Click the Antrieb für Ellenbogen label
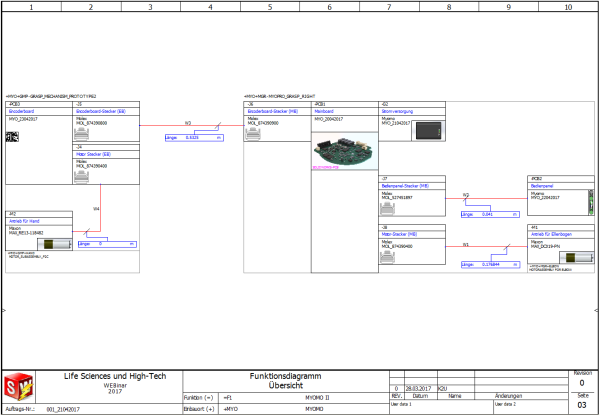600x415 pixels. coord(551,234)
